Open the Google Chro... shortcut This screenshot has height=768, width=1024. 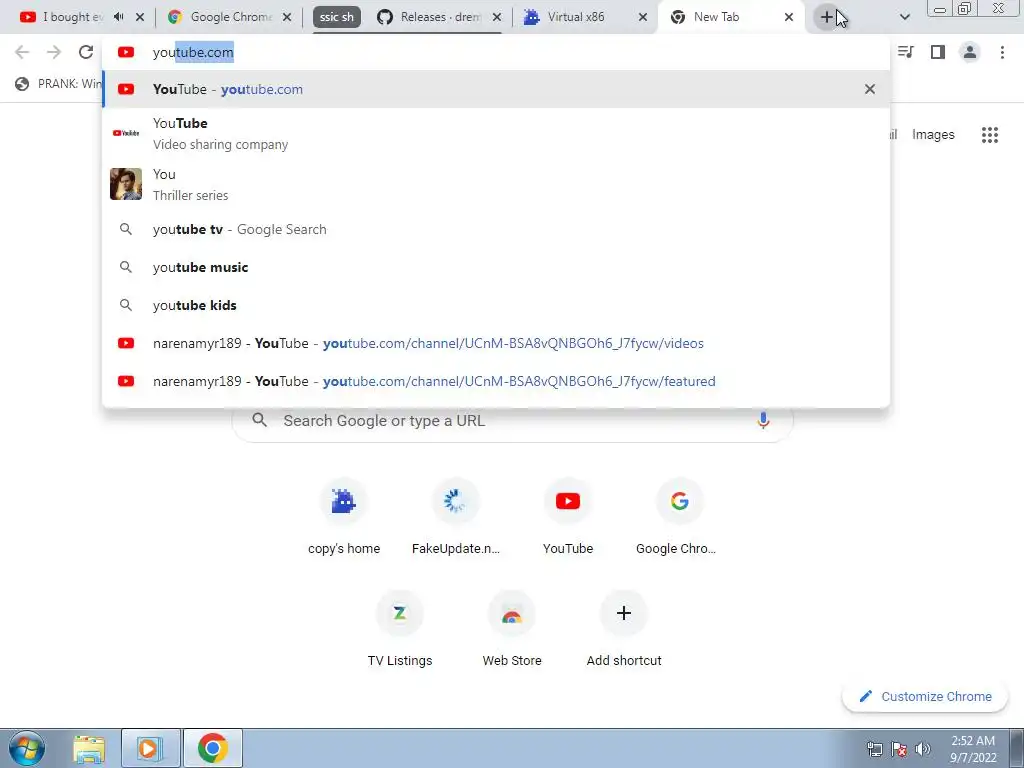point(679,517)
